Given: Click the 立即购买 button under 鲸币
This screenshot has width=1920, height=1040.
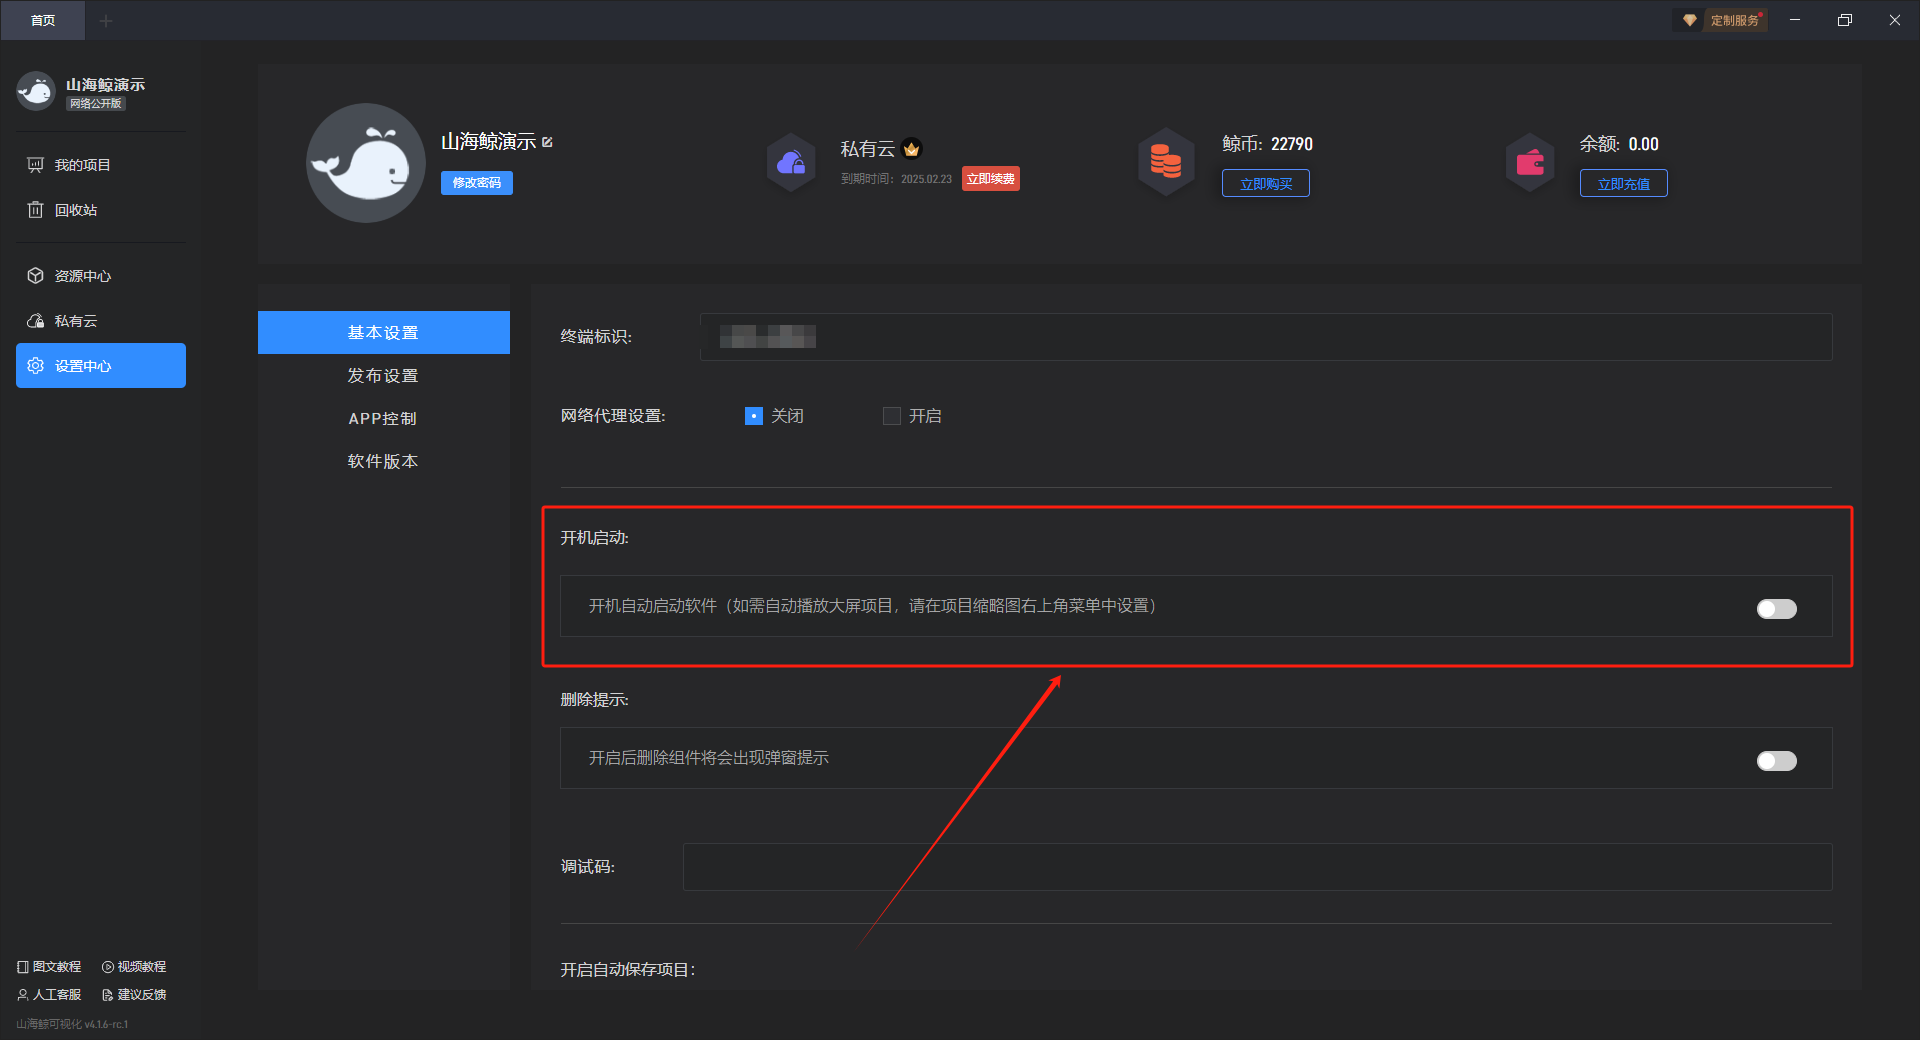Looking at the screenshot, I should pos(1265,184).
